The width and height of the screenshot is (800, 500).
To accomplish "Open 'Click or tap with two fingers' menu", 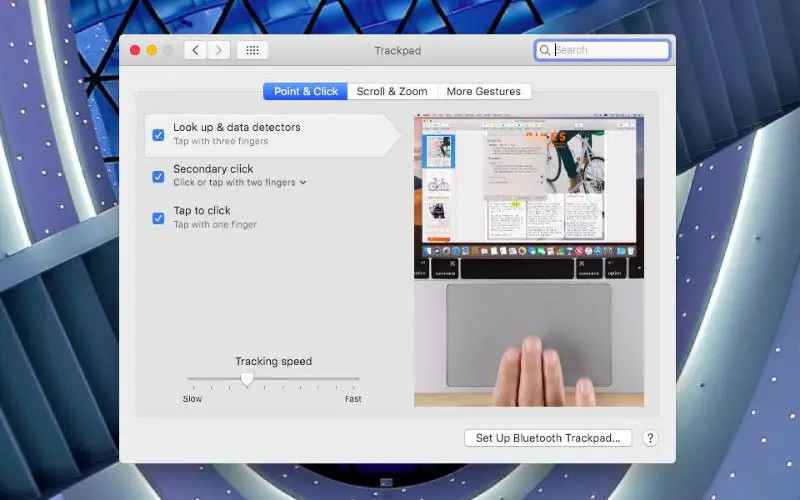I will click(x=240, y=183).
